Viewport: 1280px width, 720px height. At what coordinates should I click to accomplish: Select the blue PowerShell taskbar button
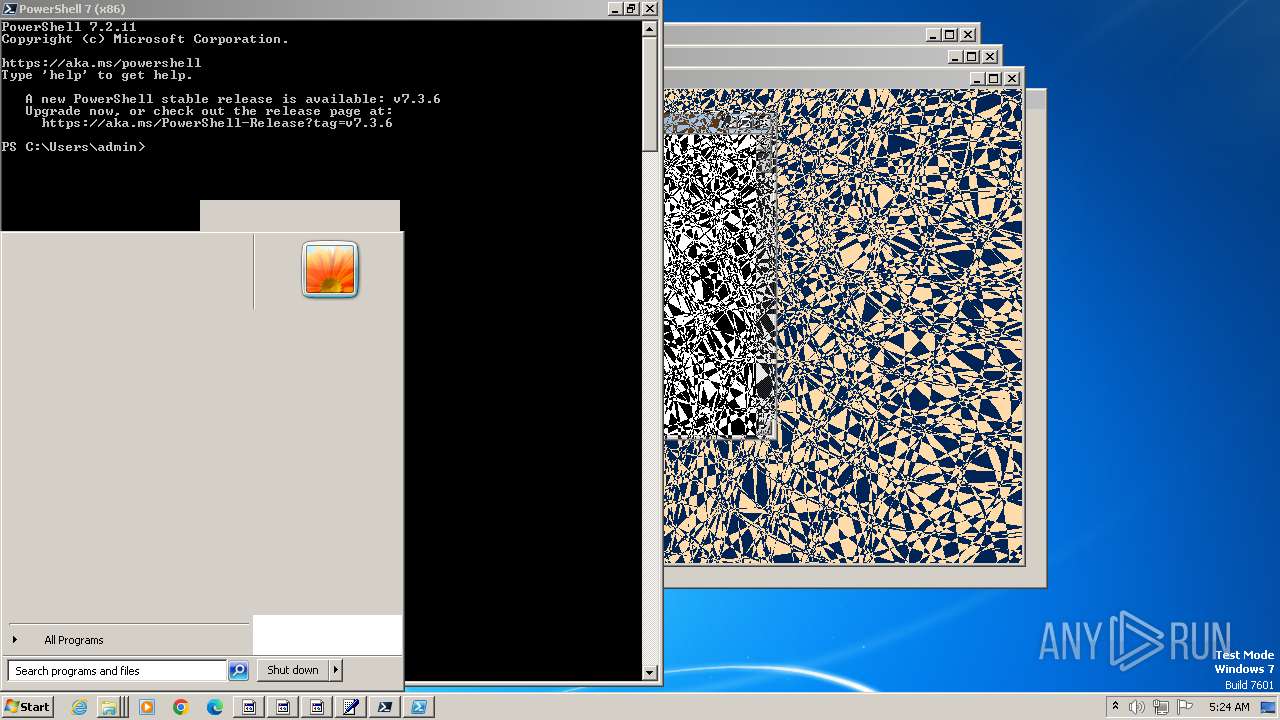419,707
